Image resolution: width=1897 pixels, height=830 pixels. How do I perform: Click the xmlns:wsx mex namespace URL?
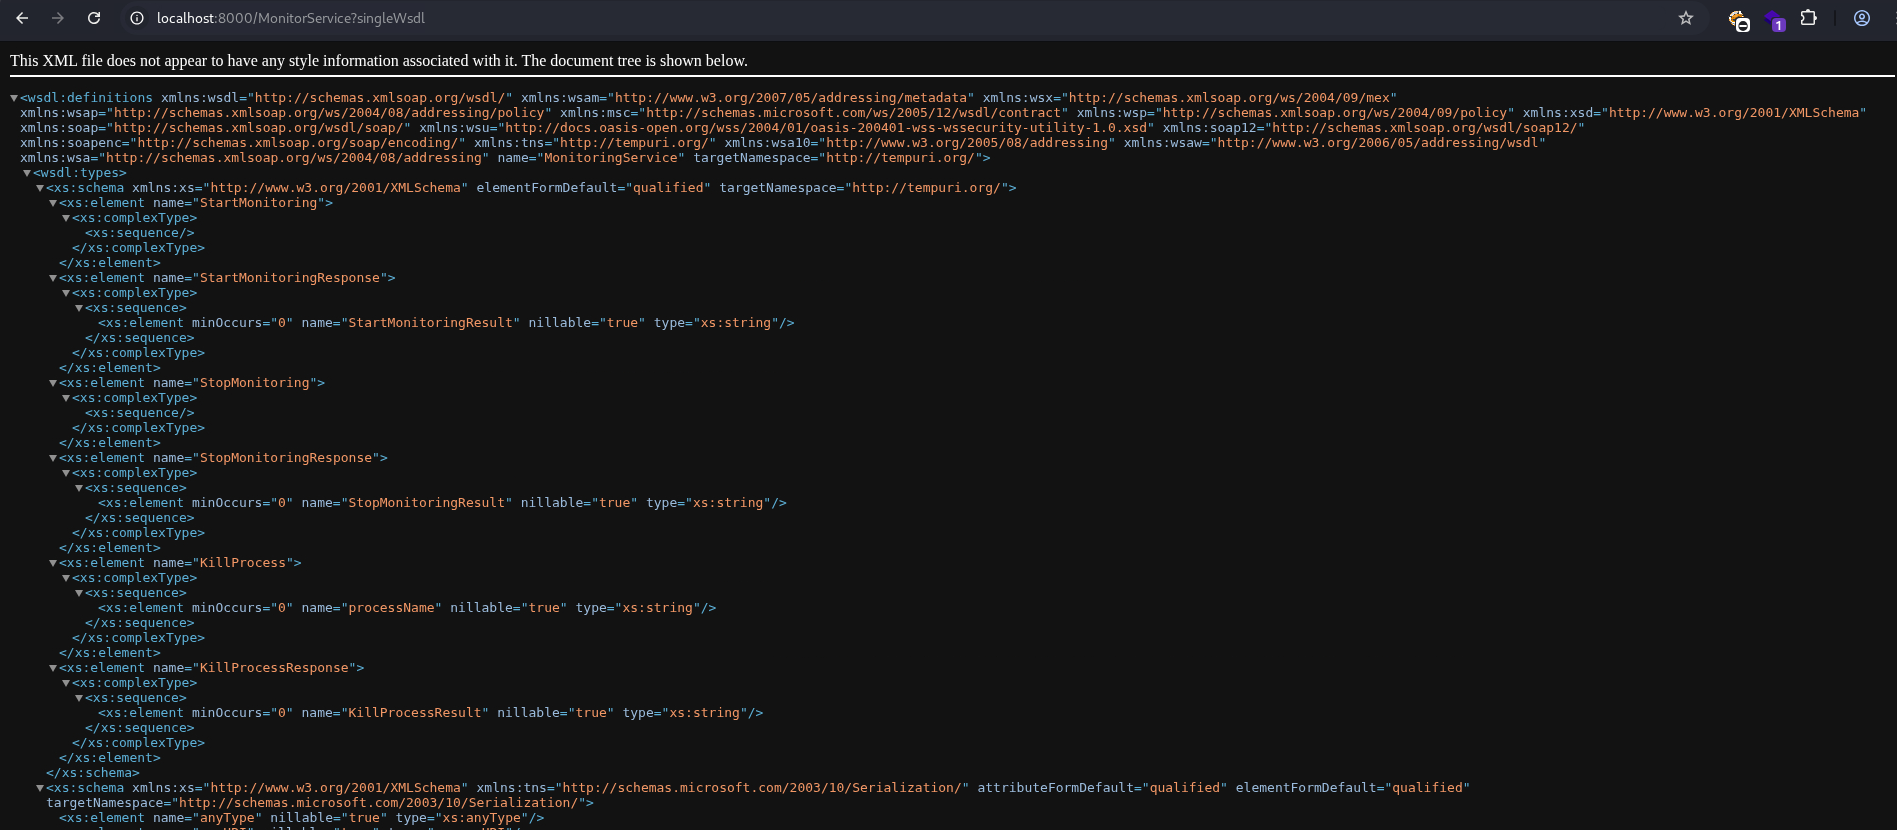pyautogui.click(x=1229, y=98)
